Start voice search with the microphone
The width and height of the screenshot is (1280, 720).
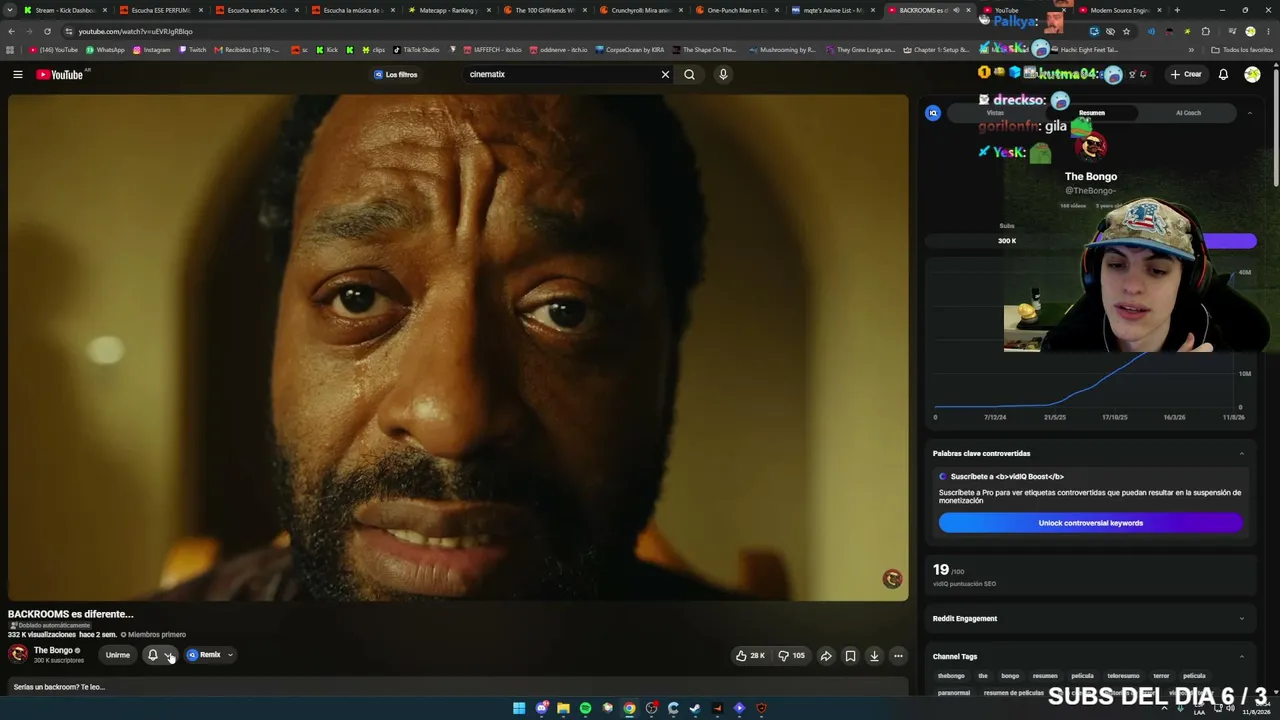[x=723, y=74]
